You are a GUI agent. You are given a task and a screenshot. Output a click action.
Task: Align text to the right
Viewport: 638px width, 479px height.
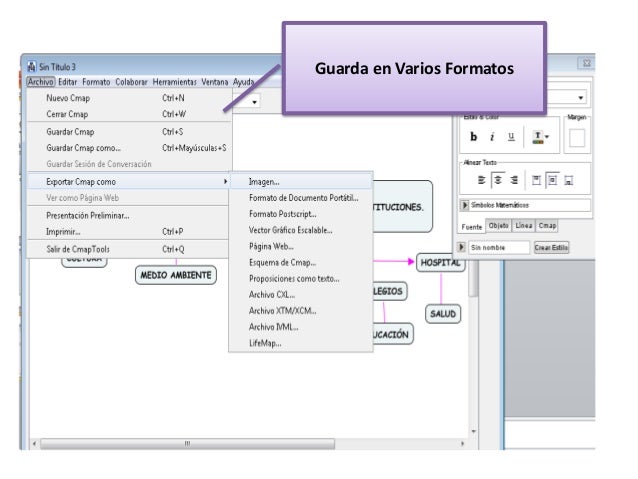pyautogui.click(x=514, y=180)
